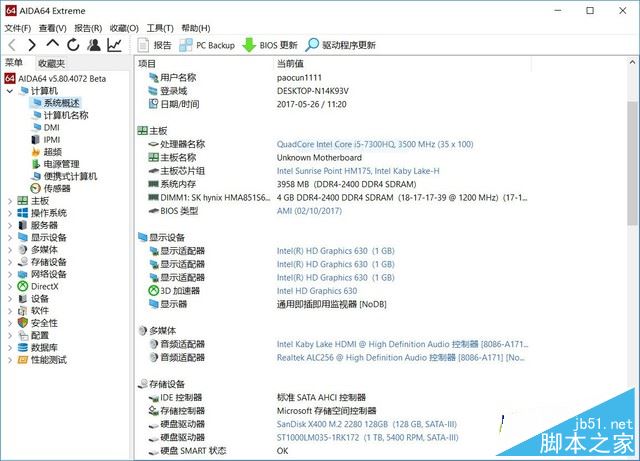Select the 主板名称 row

pyautogui.click(x=332, y=157)
